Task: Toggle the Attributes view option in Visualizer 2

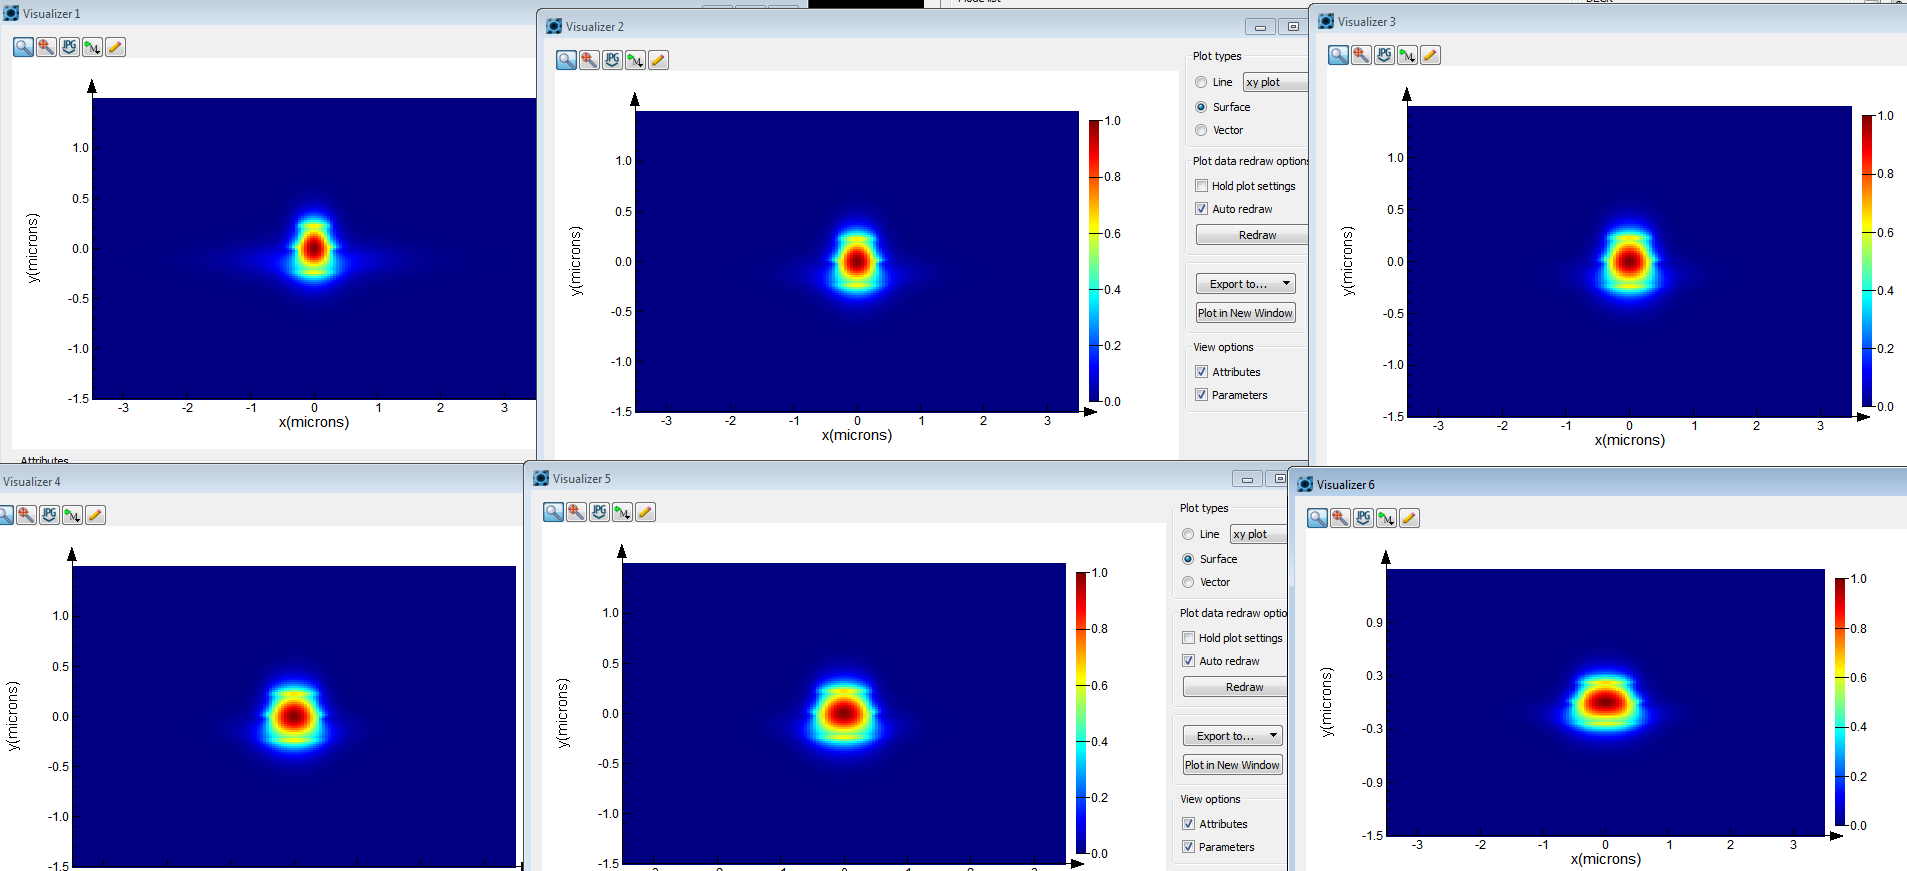Action: click(1201, 372)
